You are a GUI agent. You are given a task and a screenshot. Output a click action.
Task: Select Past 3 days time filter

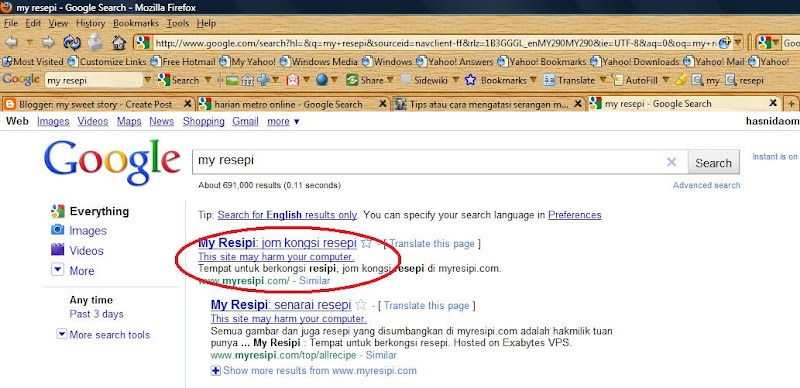96,314
